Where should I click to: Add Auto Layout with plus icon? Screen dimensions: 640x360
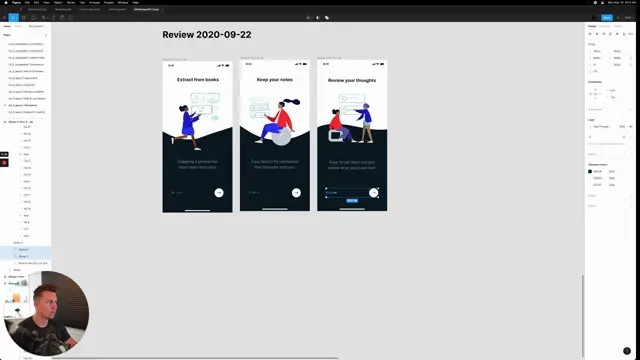(631, 109)
